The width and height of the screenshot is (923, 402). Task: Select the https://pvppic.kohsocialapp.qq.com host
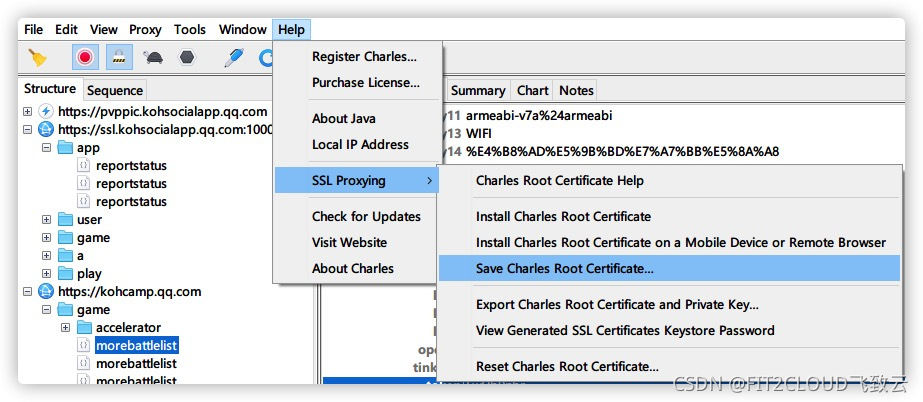(x=162, y=111)
